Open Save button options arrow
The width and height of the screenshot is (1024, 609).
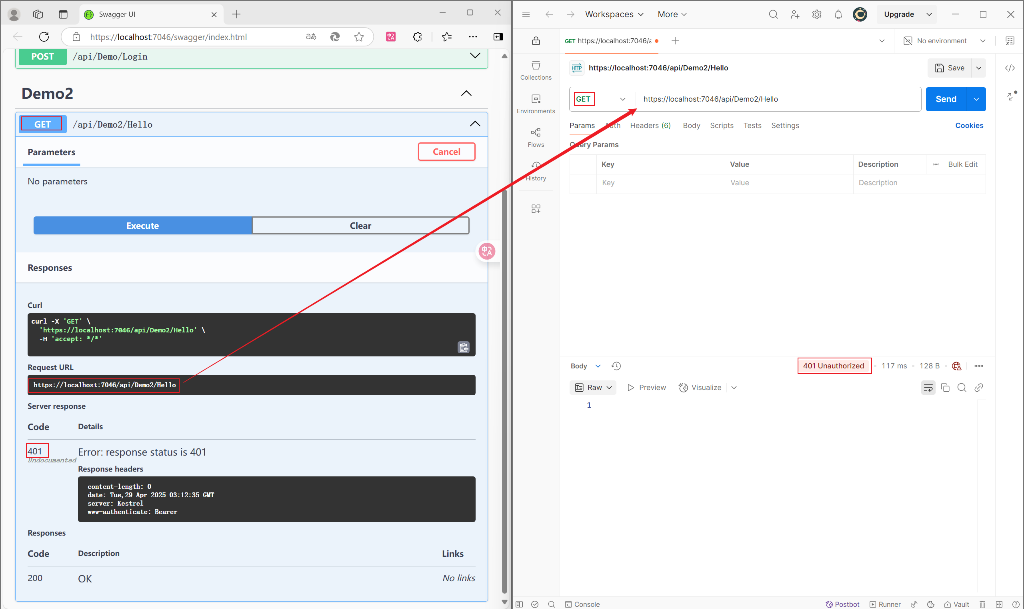click(x=978, y=68)
